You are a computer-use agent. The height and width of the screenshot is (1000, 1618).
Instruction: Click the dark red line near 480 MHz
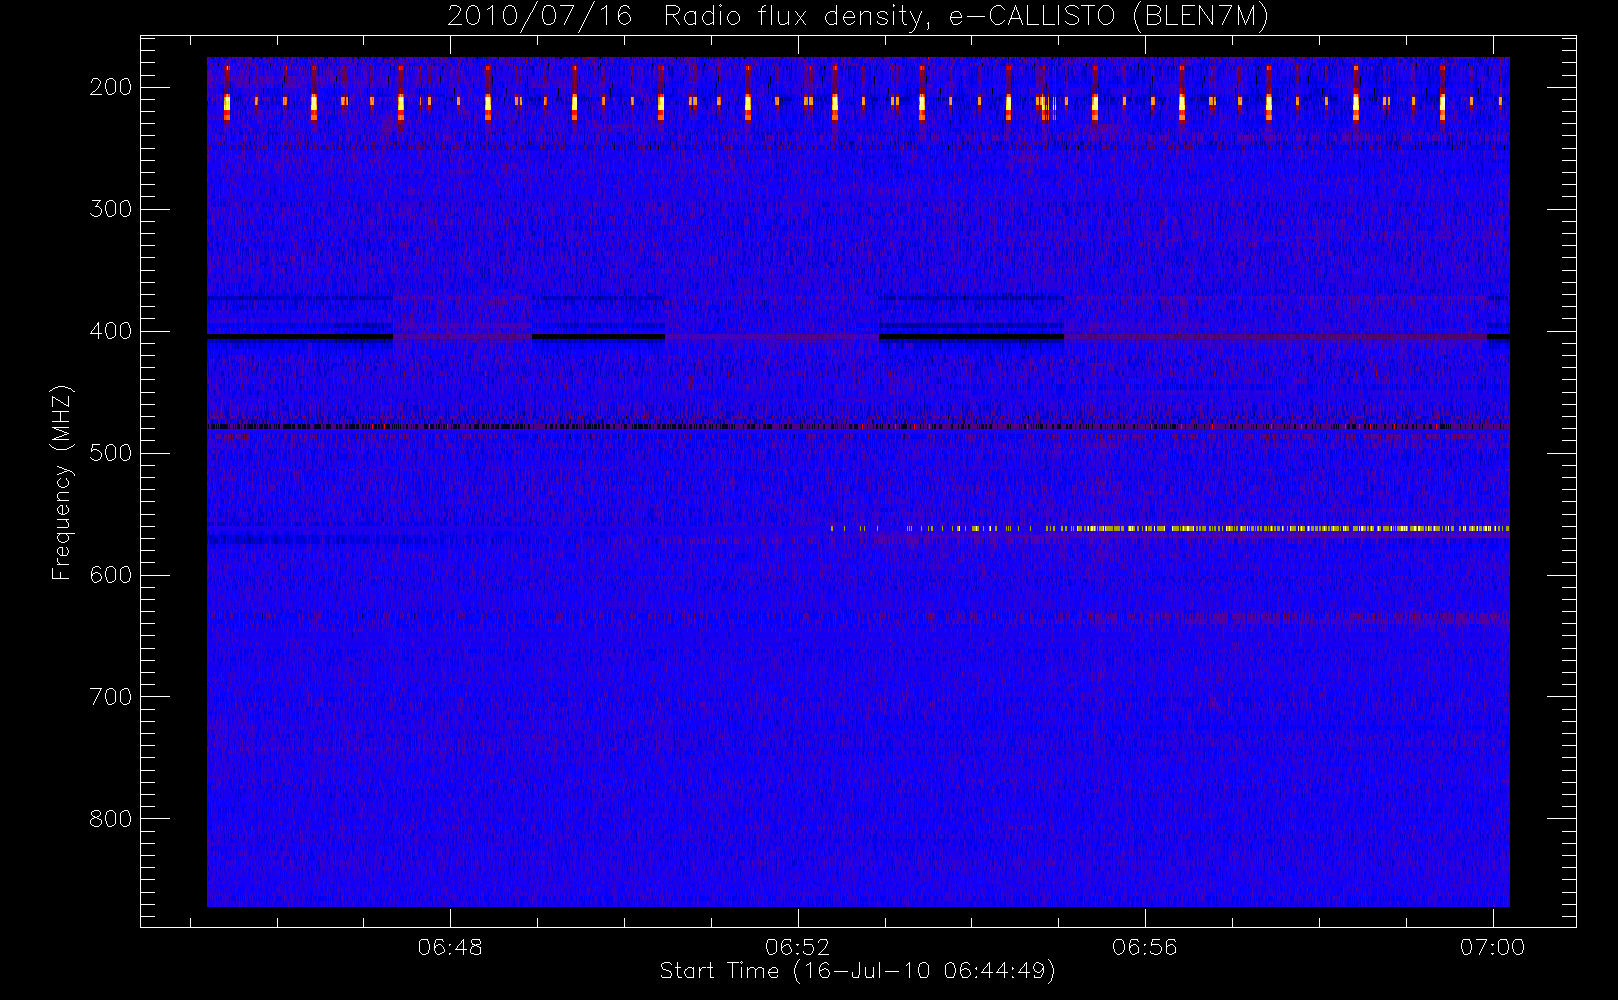[x=858, y=427]
